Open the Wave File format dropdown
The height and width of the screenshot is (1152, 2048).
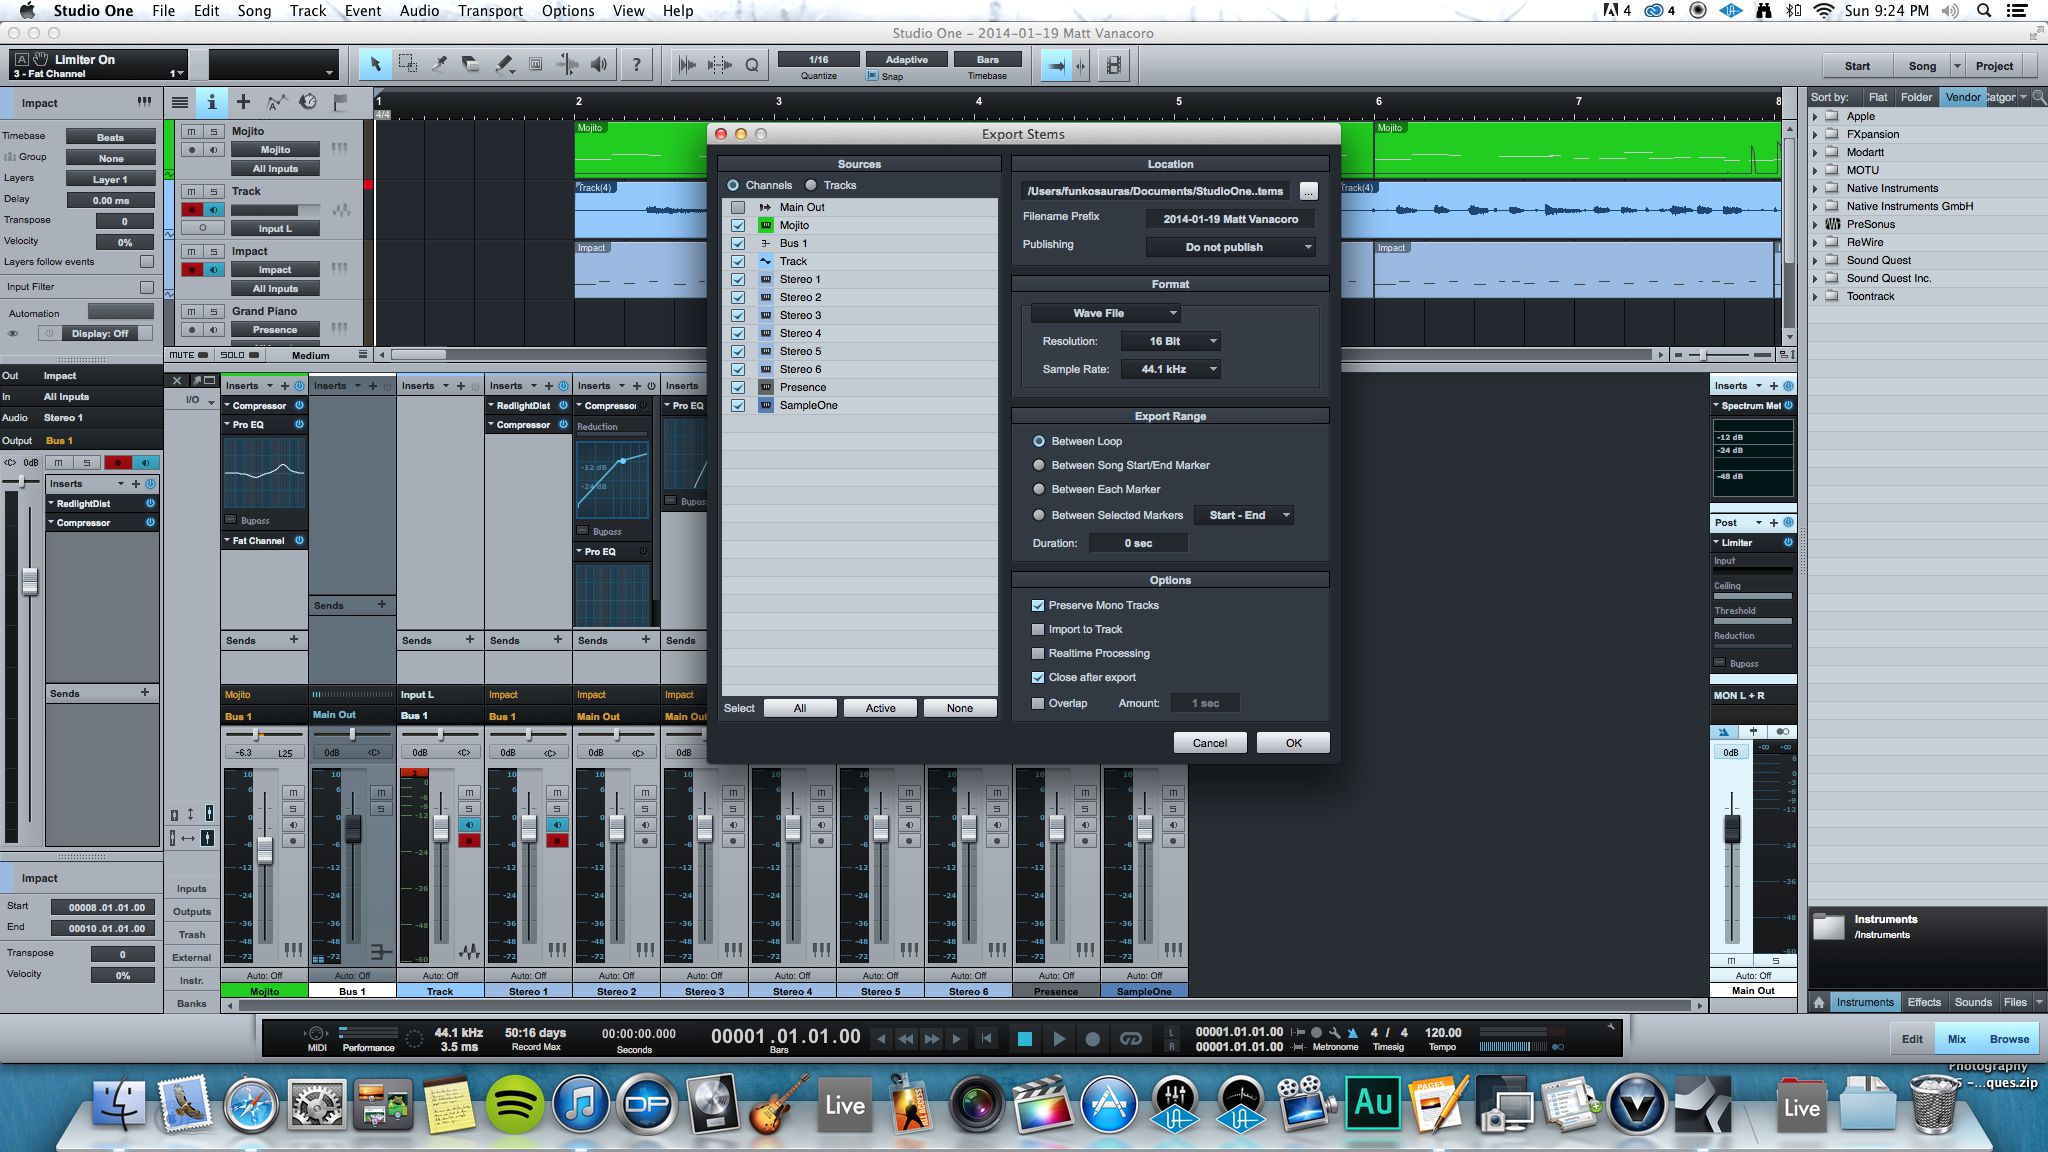[x=1106, y=313]
